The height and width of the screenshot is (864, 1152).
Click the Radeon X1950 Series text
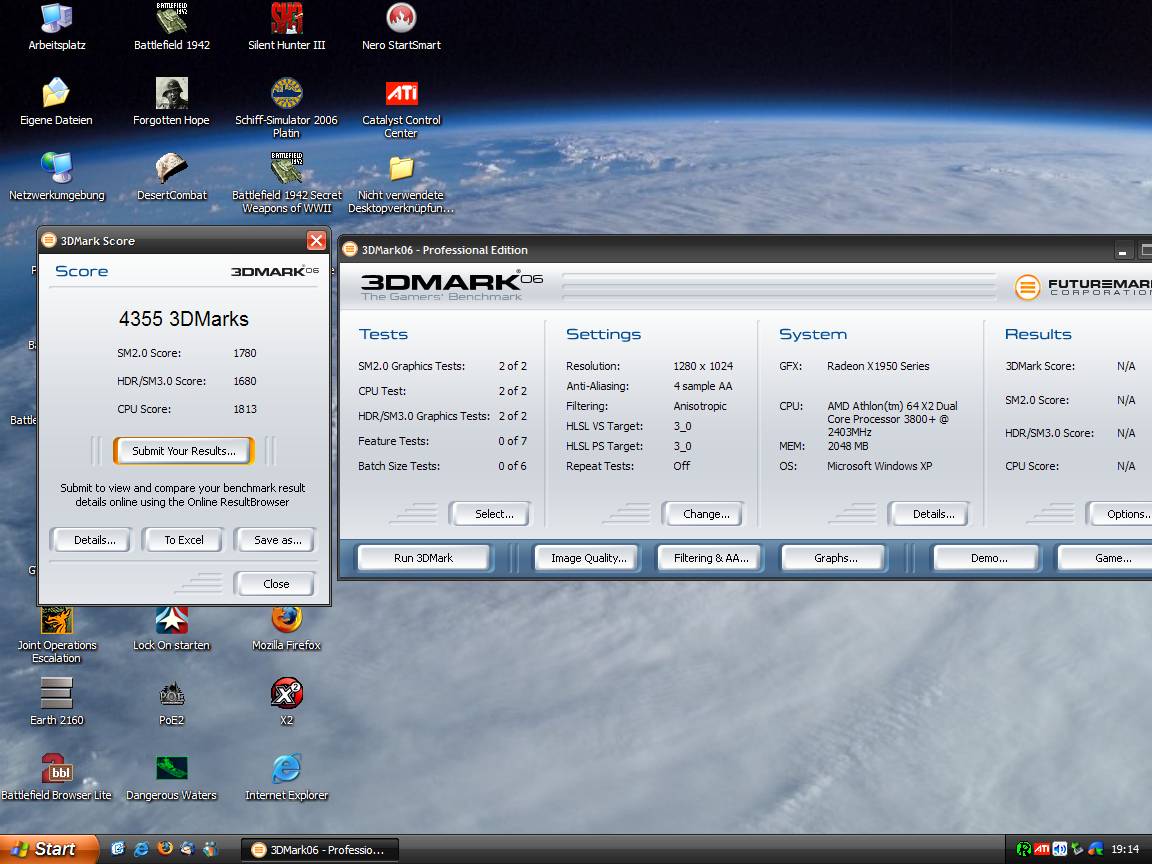pyautogui.click(x=877, y=366)
